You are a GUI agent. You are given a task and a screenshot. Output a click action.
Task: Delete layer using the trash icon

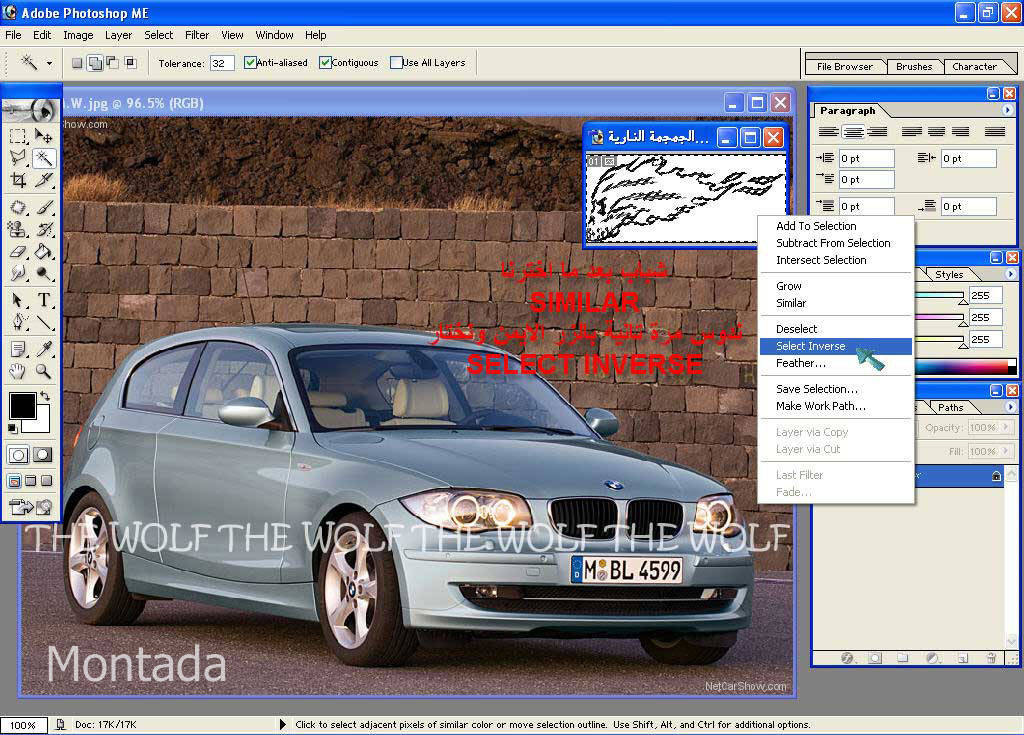[991, 658]
